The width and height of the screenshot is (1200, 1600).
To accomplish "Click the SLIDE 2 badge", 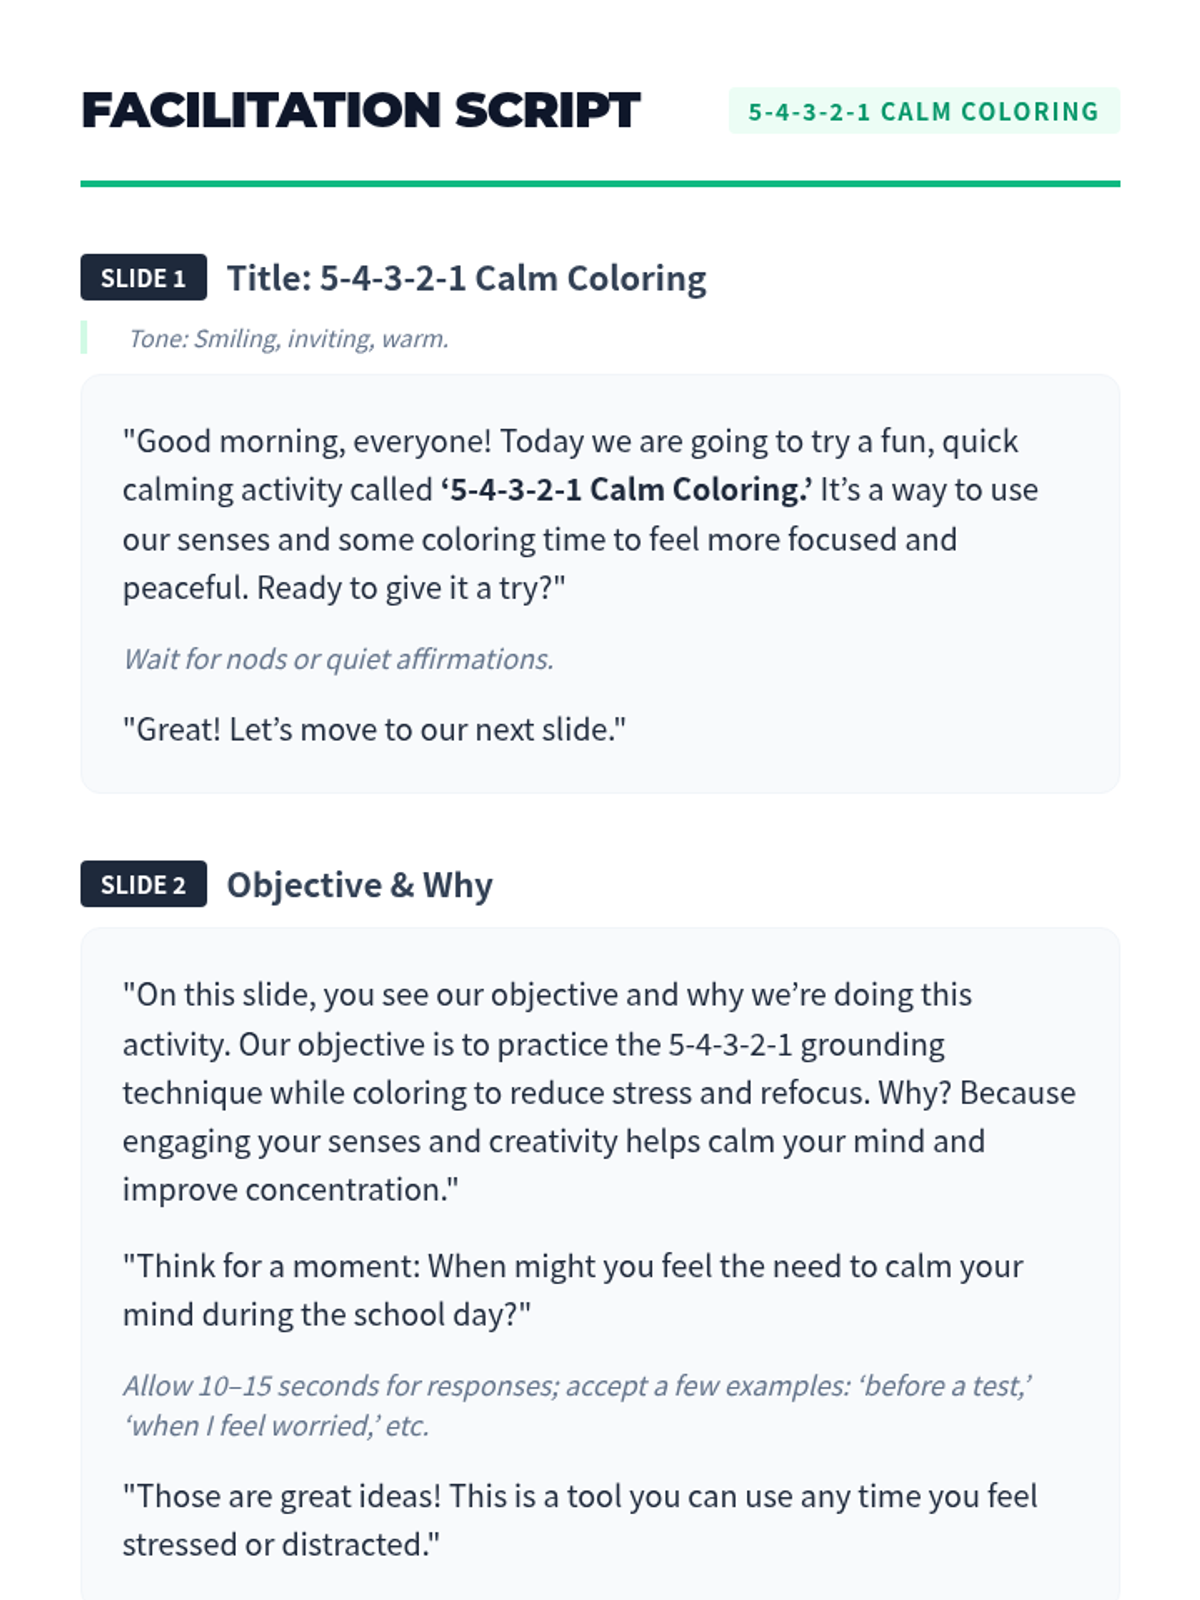I will 143,884.
